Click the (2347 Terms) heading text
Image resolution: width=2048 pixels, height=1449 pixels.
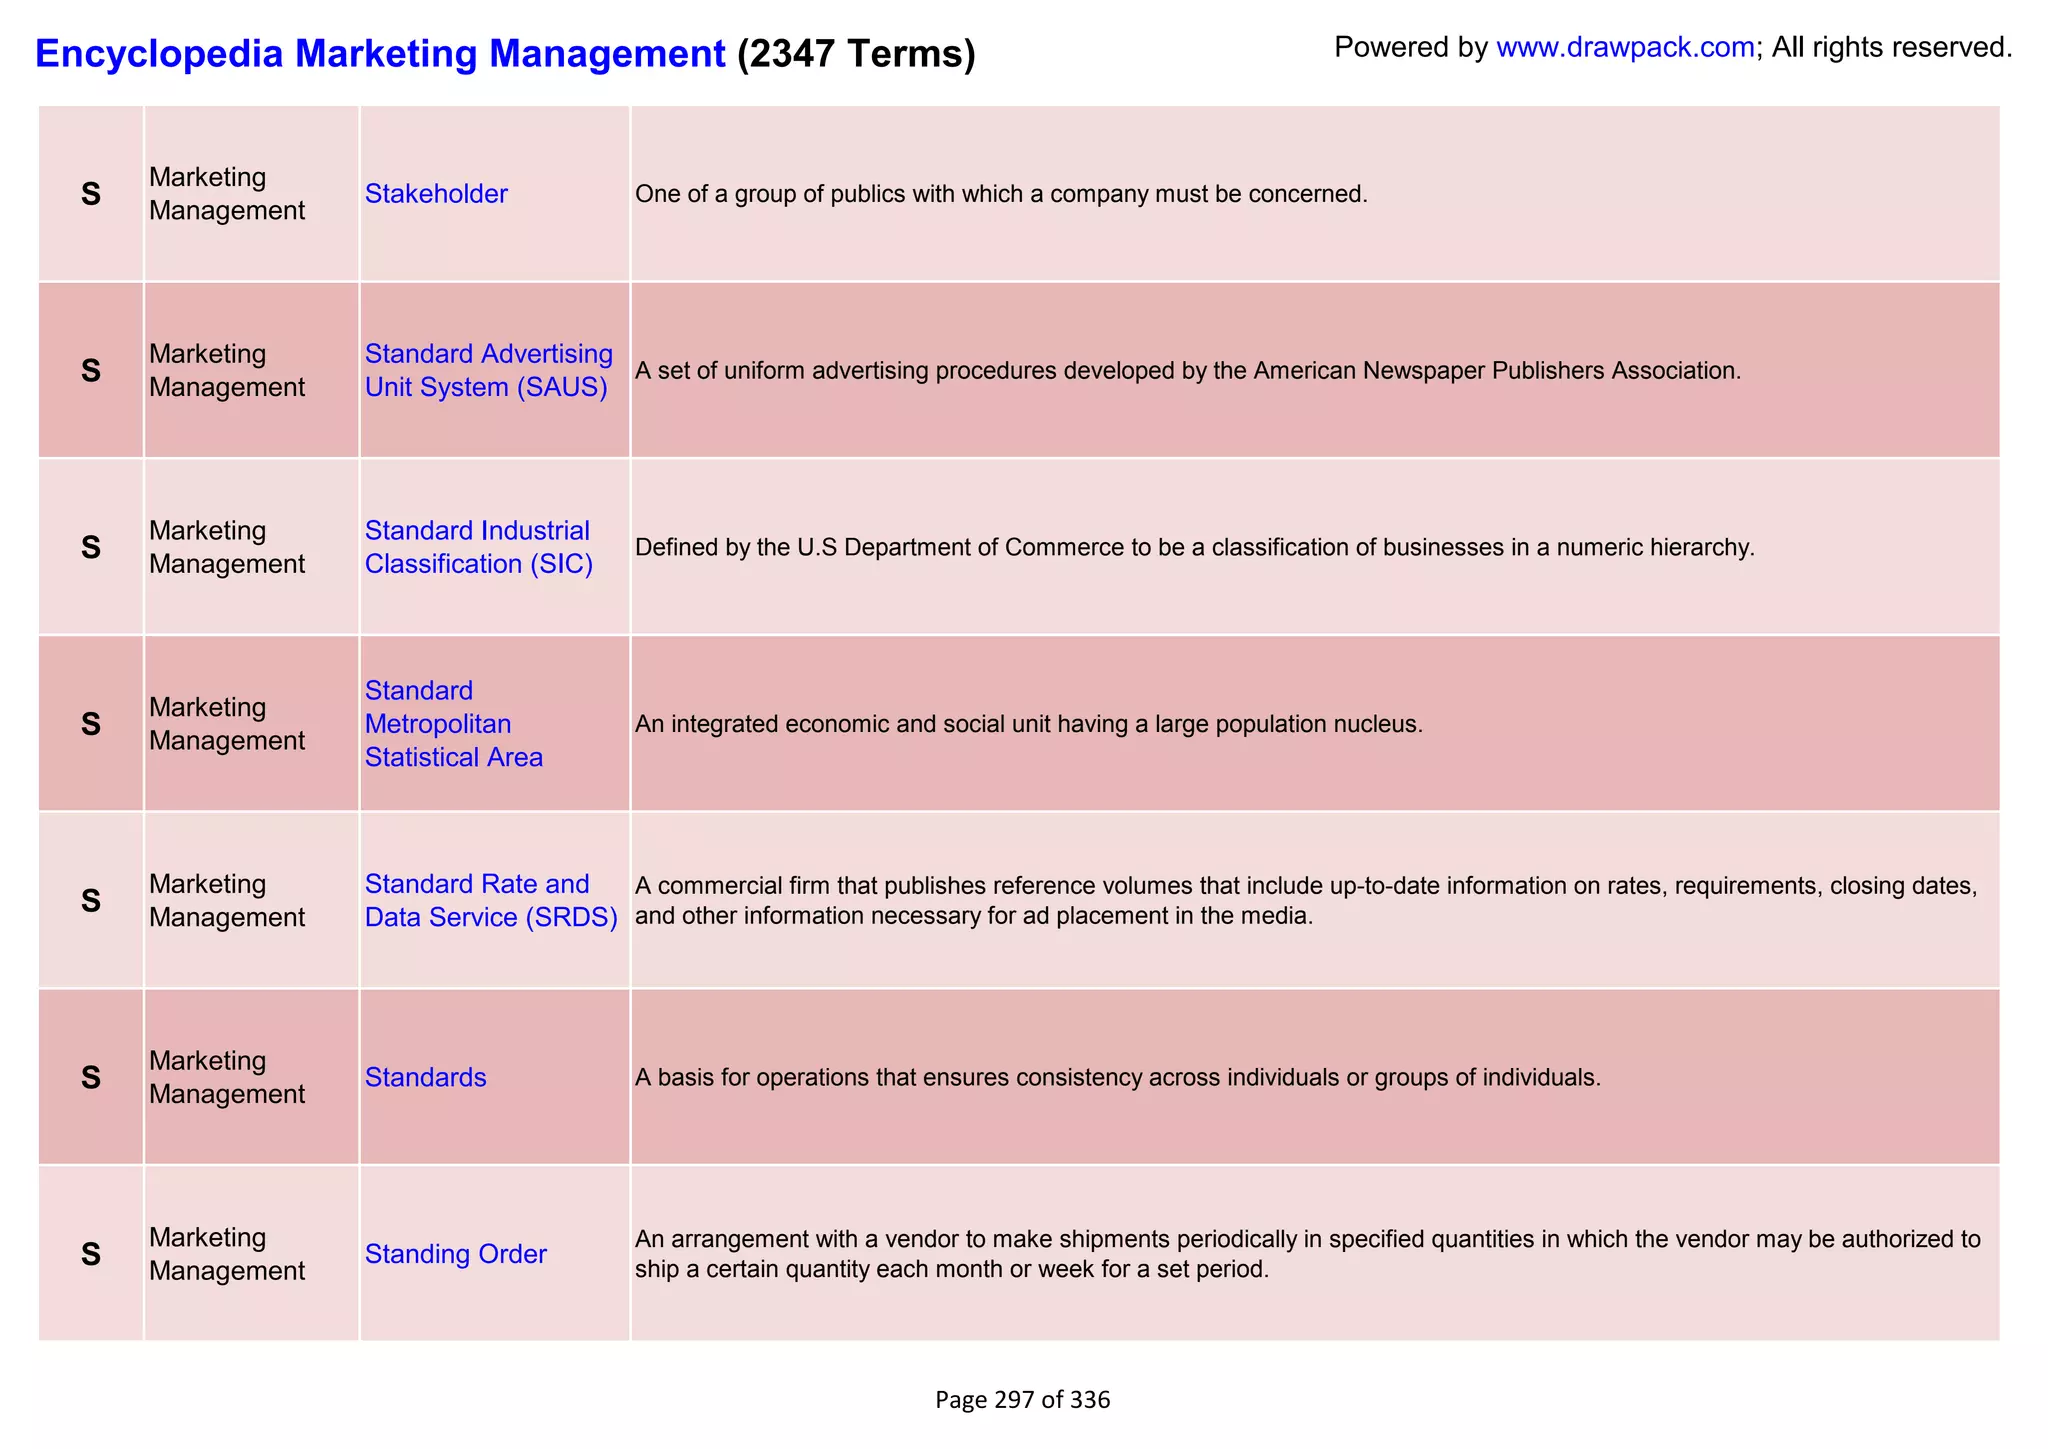pos(856,53)
